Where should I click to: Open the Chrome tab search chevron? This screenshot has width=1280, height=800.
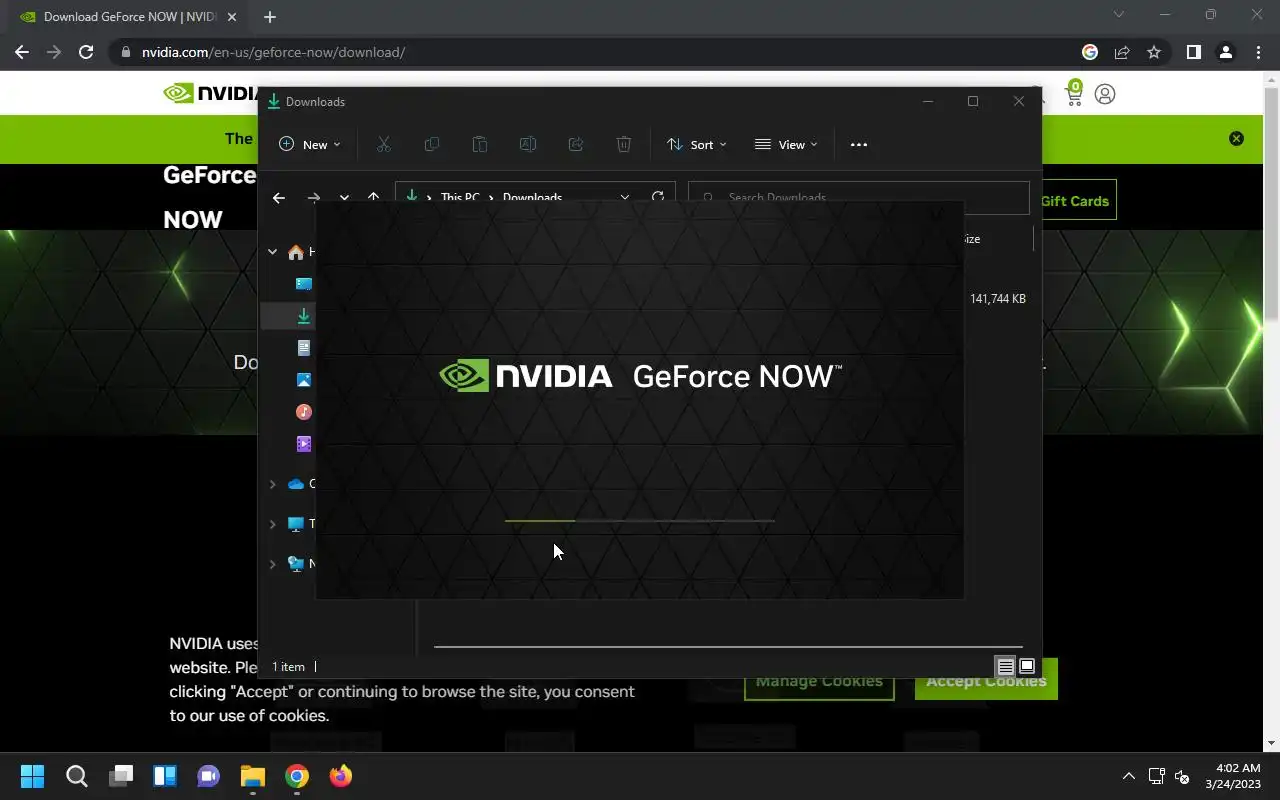point(1119,14)
